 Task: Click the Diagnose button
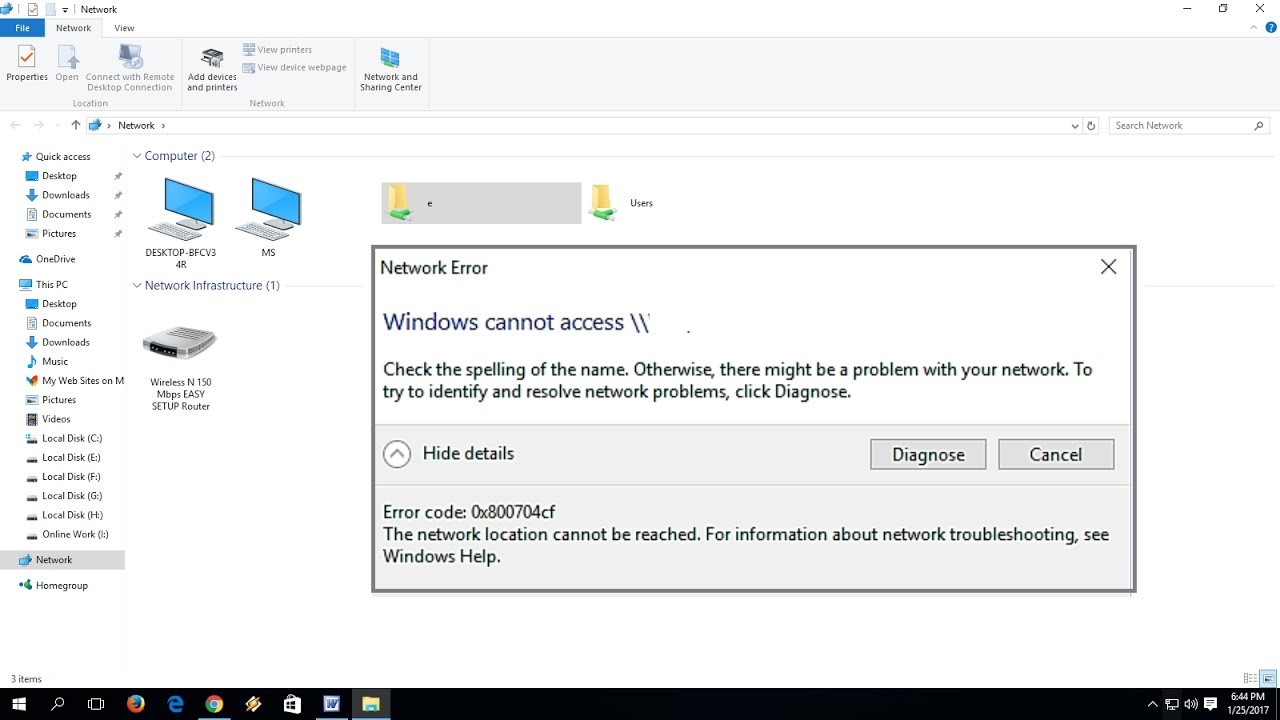tap(928, 454)
